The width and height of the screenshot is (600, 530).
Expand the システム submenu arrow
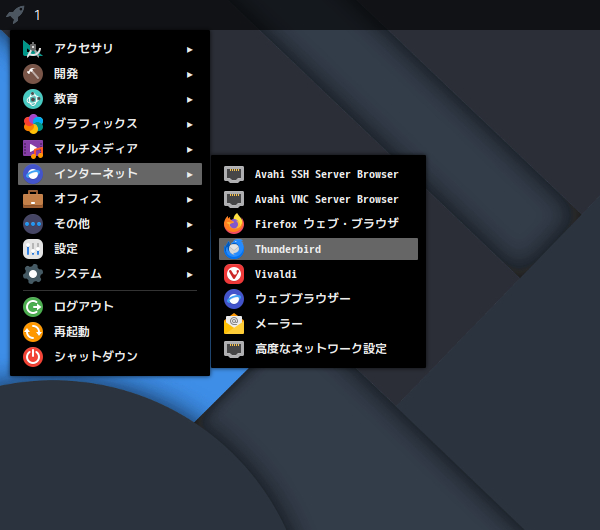click(x=189, y=275)
